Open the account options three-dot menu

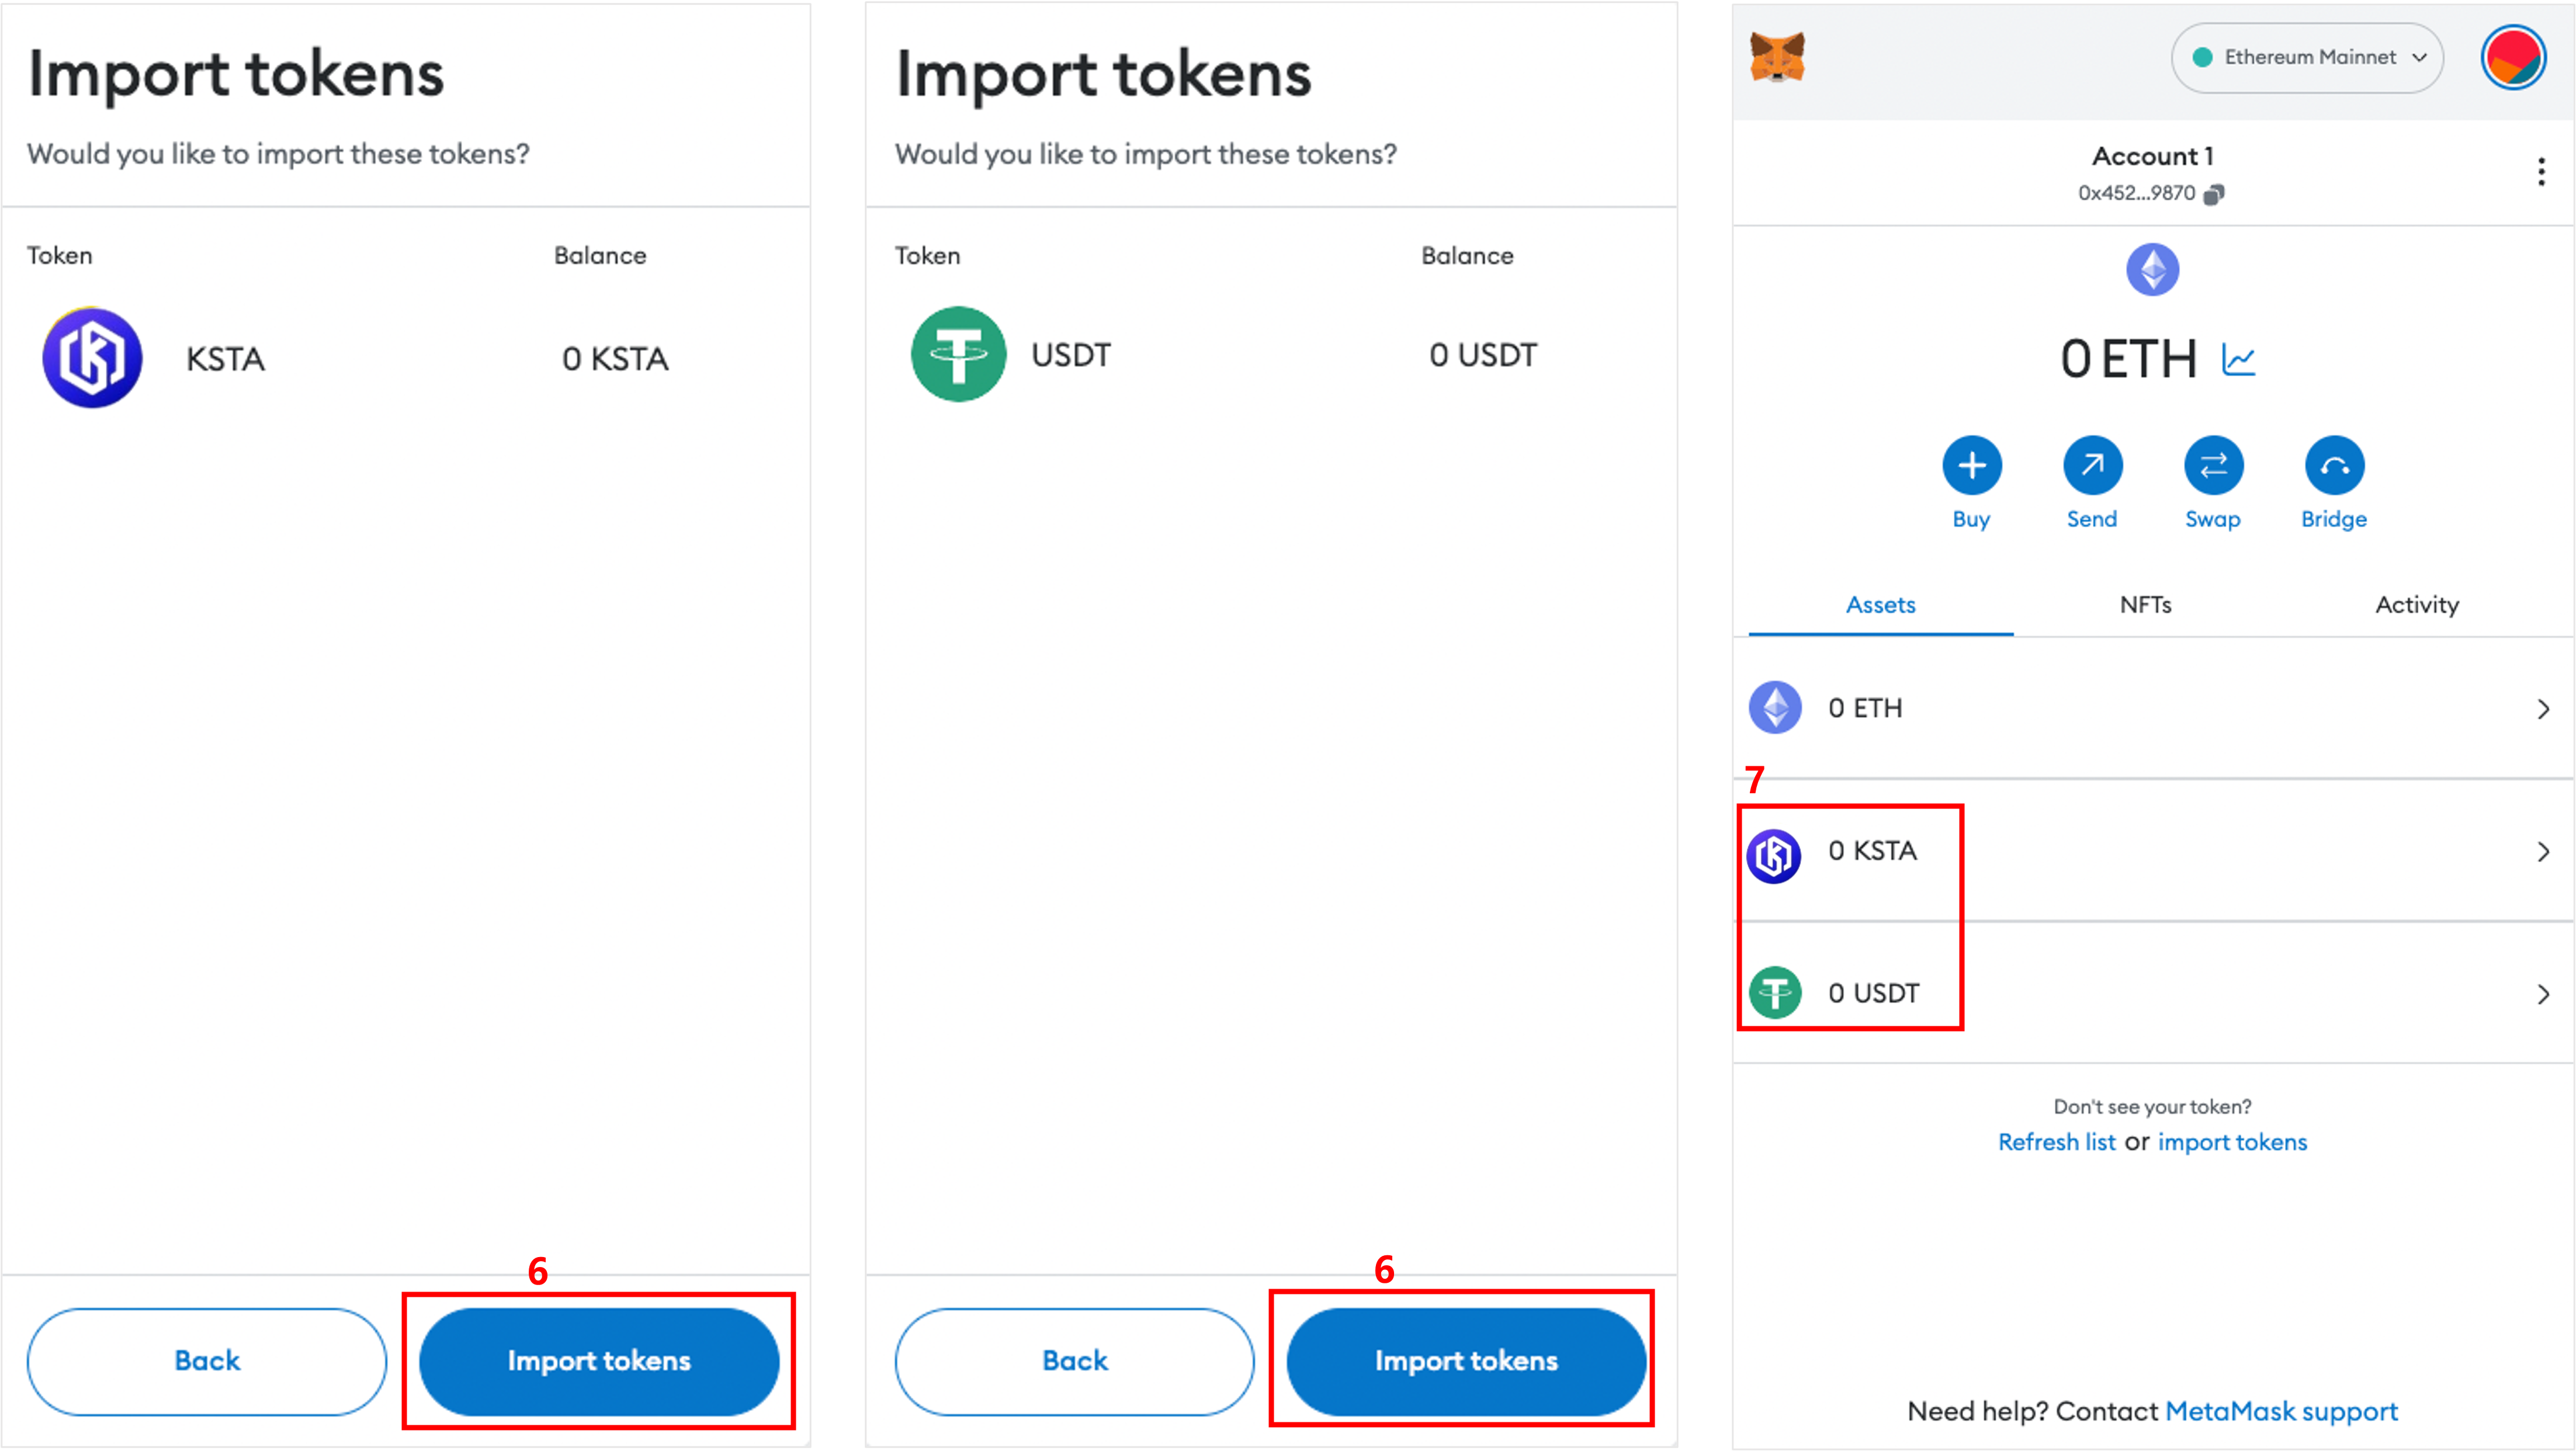pos(2540,172)
